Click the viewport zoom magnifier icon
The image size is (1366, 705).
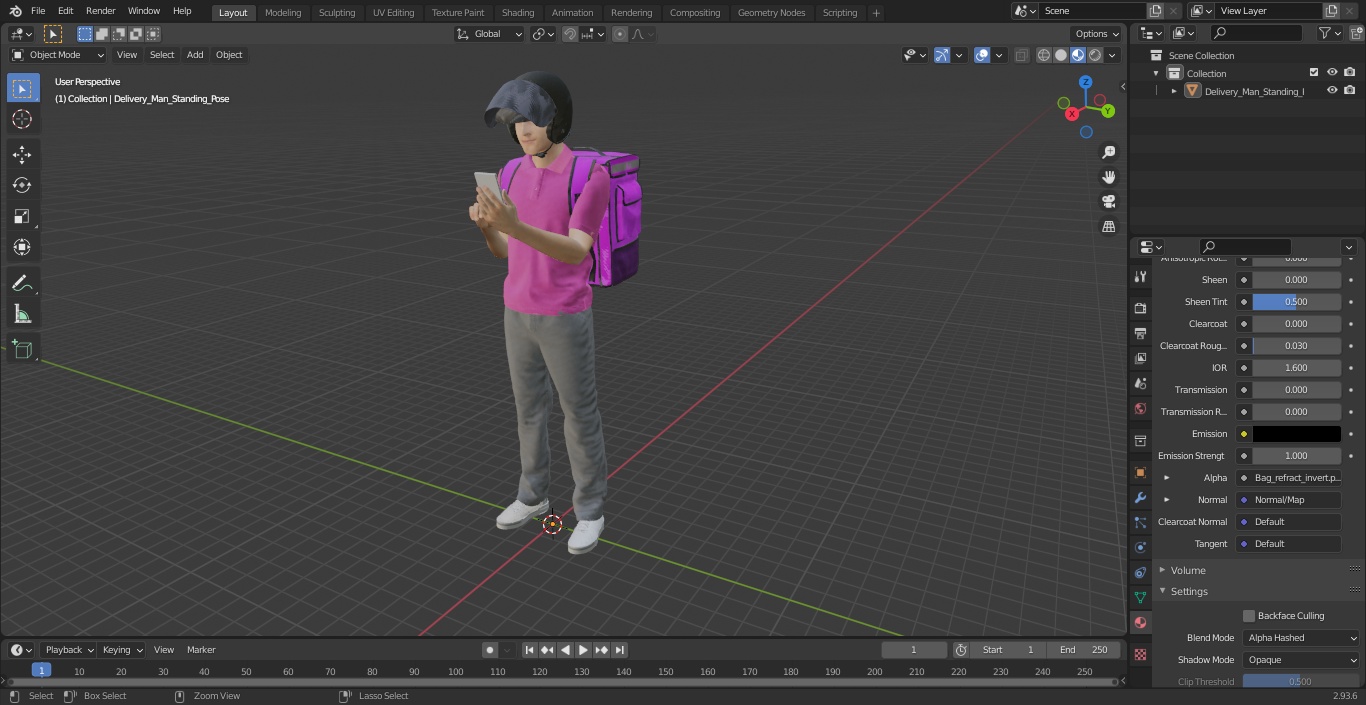point(1109,152)
